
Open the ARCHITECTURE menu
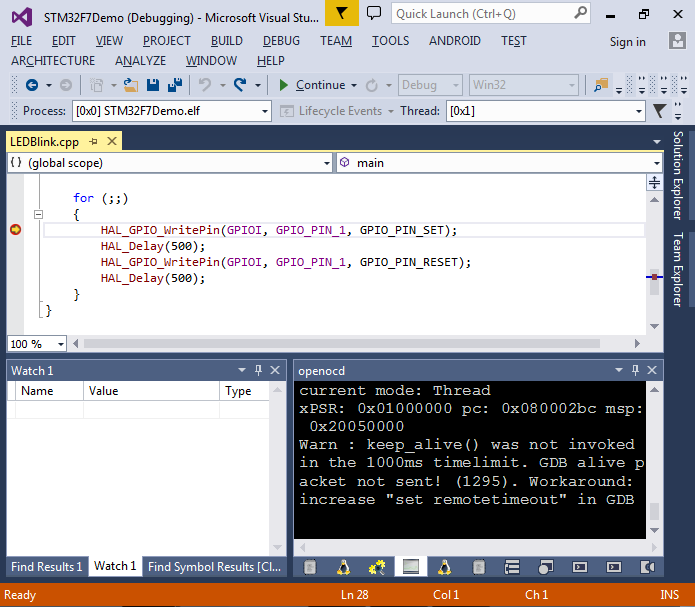pyautogui.click(x=53, y=61)
